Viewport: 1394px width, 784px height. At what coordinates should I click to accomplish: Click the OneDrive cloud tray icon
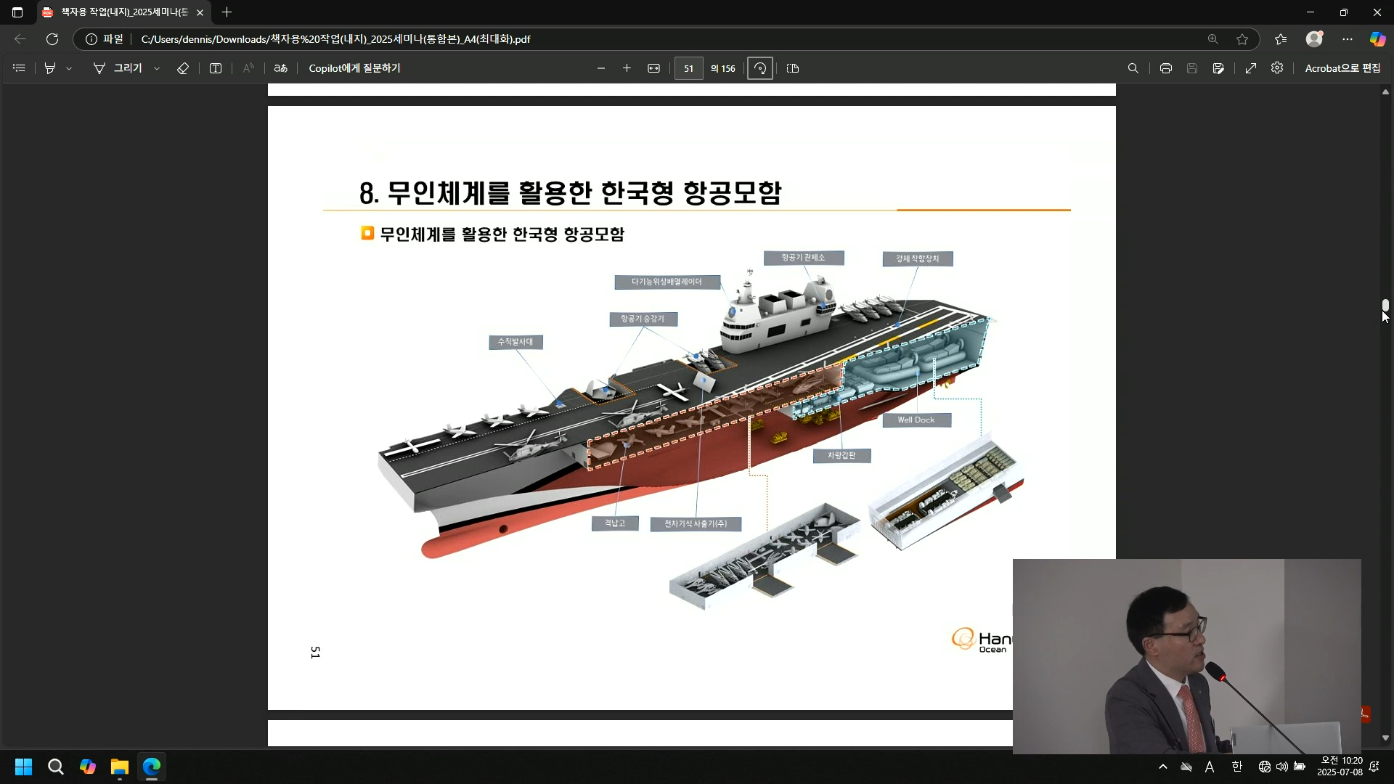[1186, 767]
